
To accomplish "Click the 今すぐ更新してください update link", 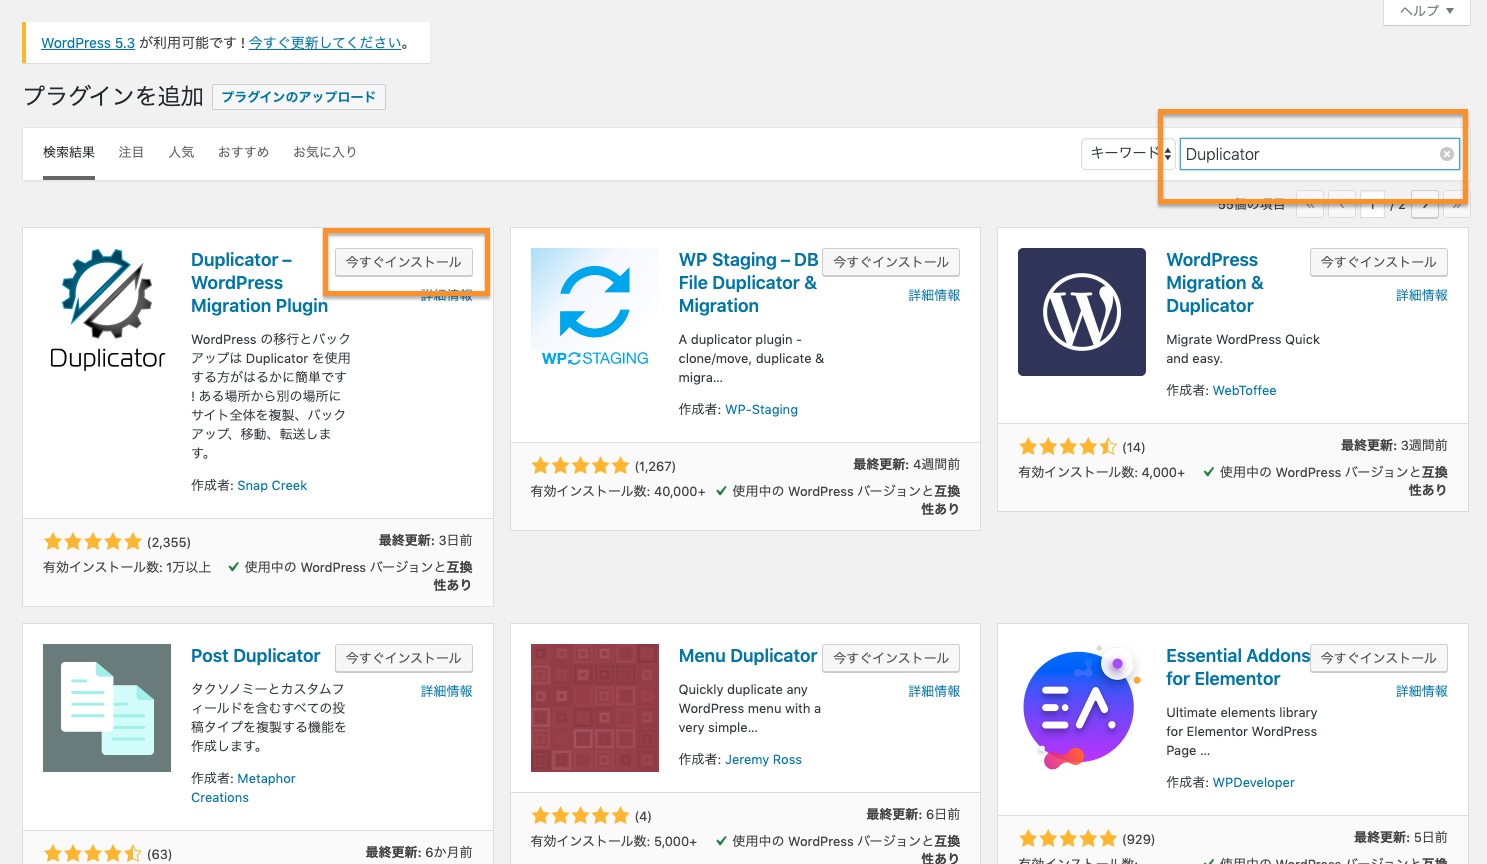I will 325,43.
